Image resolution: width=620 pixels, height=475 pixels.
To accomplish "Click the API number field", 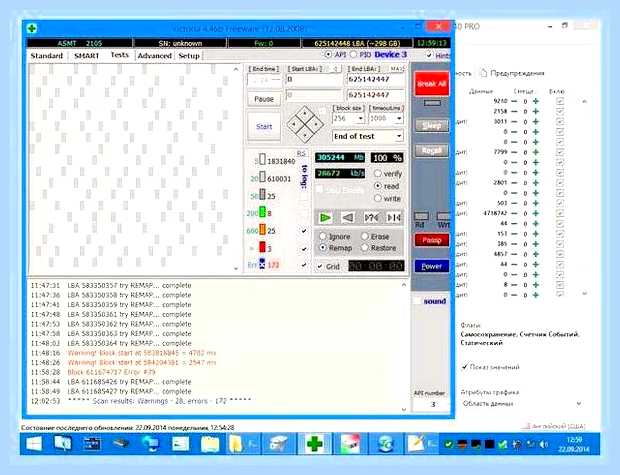I will click(x=431, y=404).
